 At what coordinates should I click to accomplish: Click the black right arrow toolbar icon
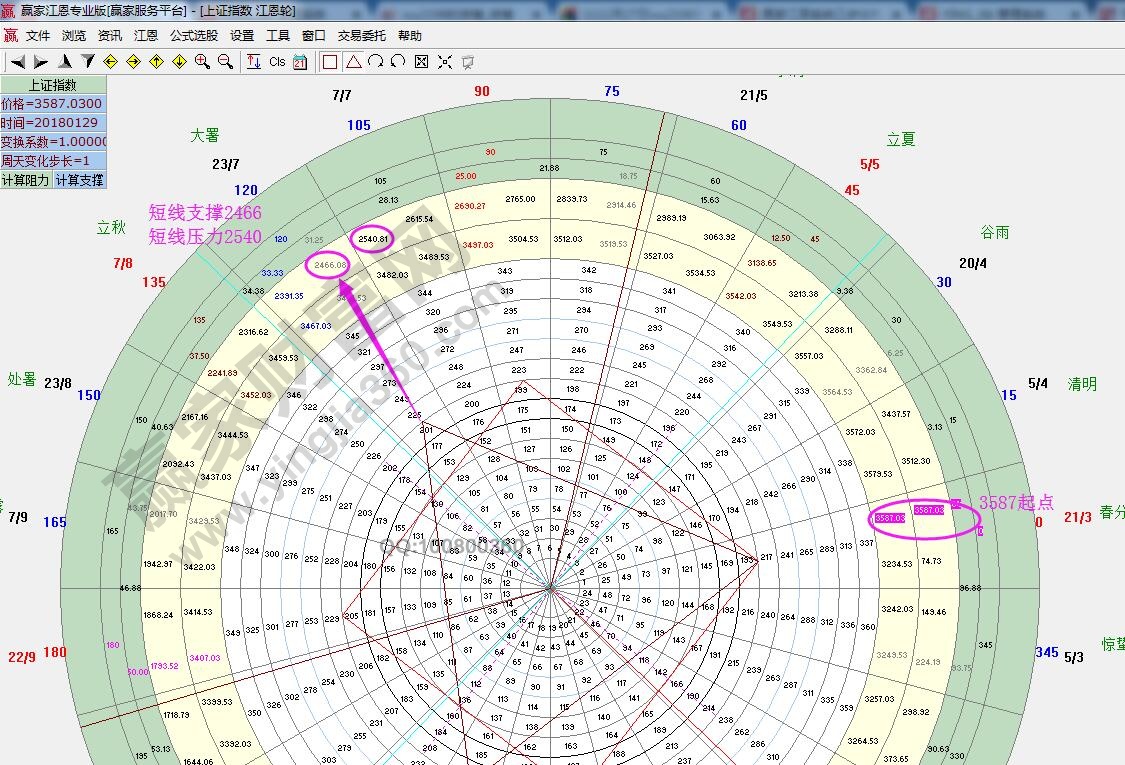40,62
